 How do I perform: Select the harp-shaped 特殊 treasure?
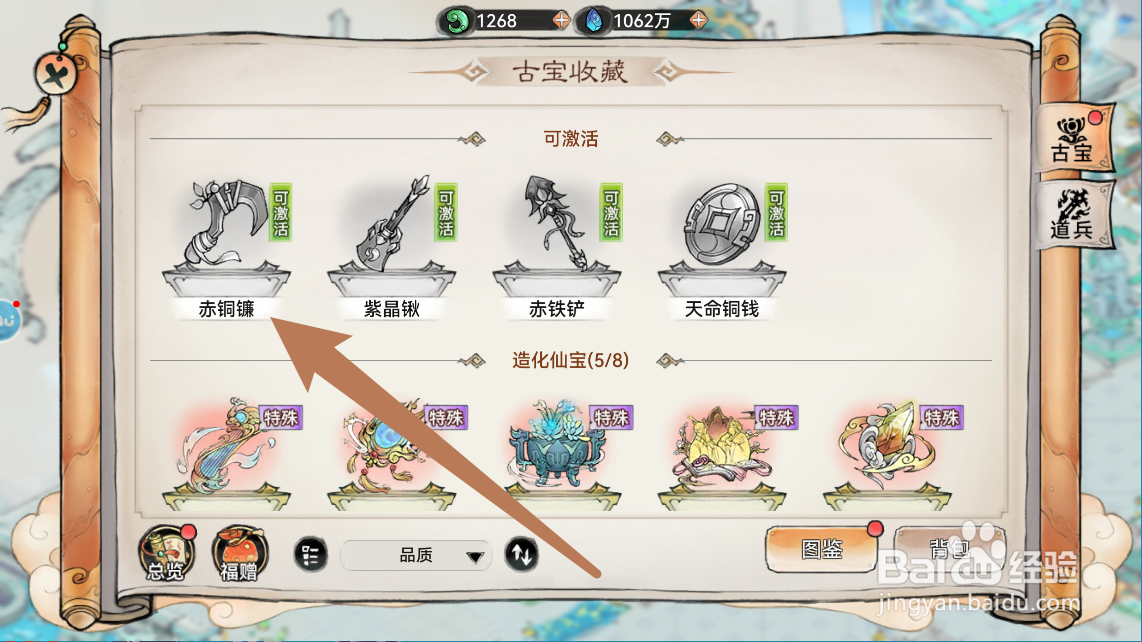click(x=227, y=453)
